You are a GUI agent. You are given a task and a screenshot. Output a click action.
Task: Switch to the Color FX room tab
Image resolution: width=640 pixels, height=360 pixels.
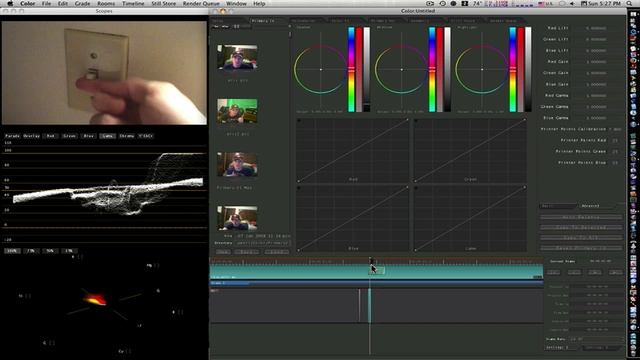click(x=346, y=20)
